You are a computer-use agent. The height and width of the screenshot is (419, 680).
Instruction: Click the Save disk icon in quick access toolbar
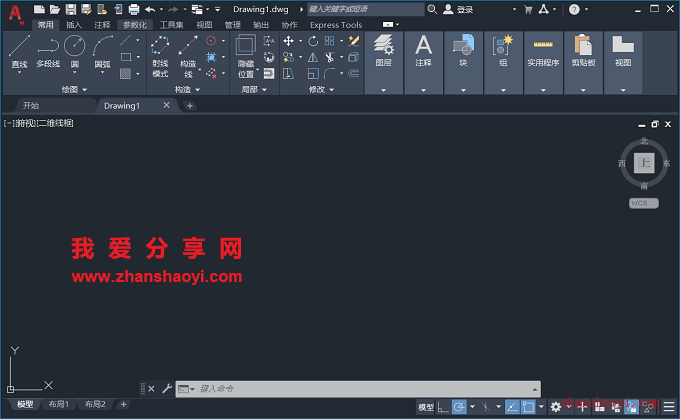tap(71, 9)
